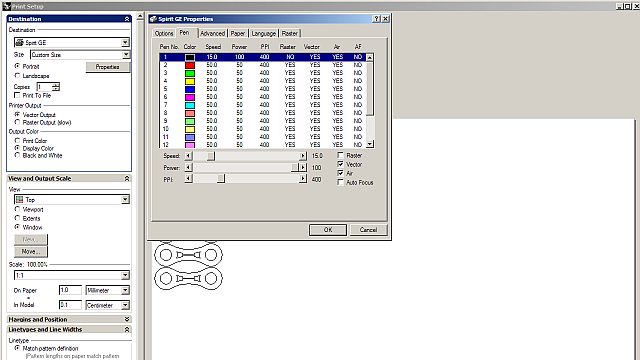Click the Spirit GE Properties title bar printer icon
Image resolution: width=640 pixels, height=360 pixels.
(x=153, y=19)
